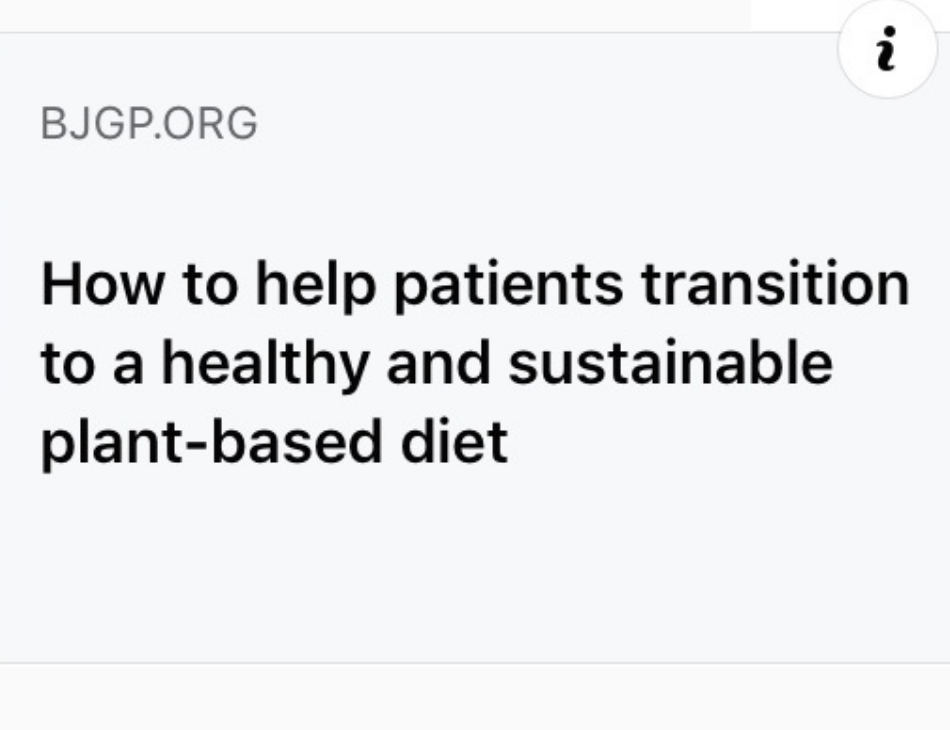Click the word 'healthy' in the headline
950x730 pixels.
pos(265,365)
